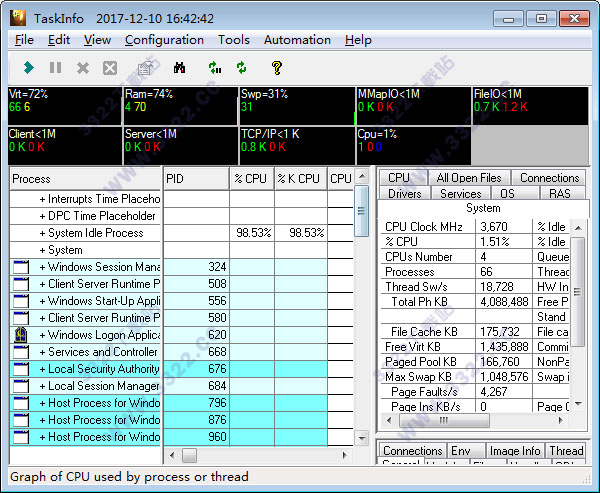600x493 pixels.
Task: Switch to the All Open Files tab
Action: point(468,178)
